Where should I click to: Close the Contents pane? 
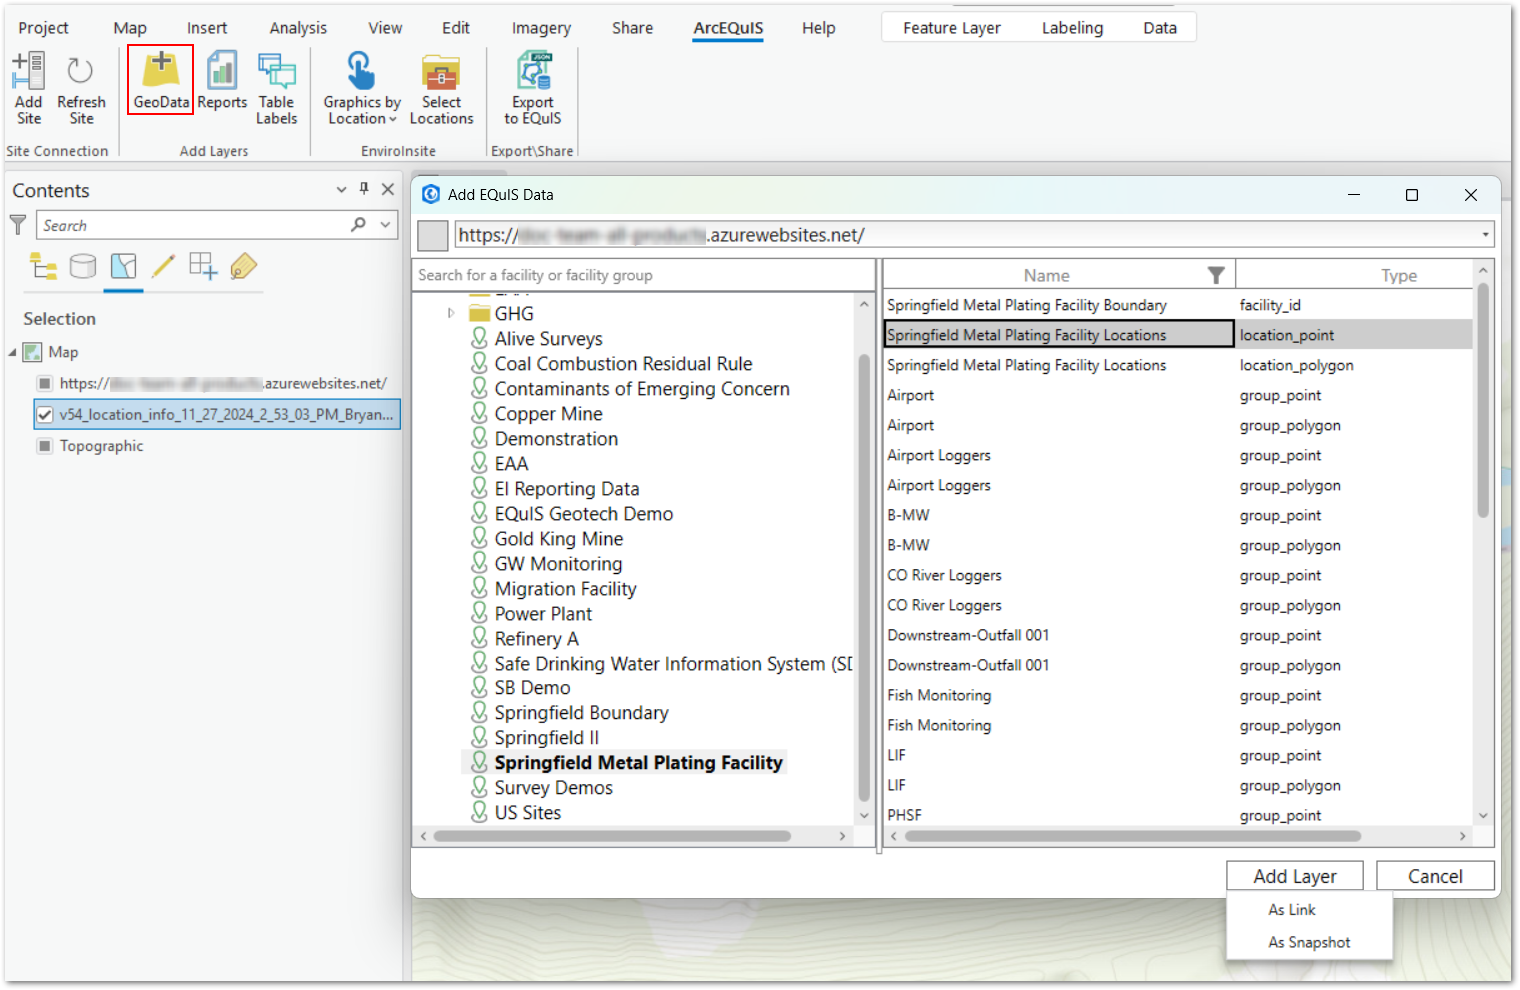click(x=388, y=189)
